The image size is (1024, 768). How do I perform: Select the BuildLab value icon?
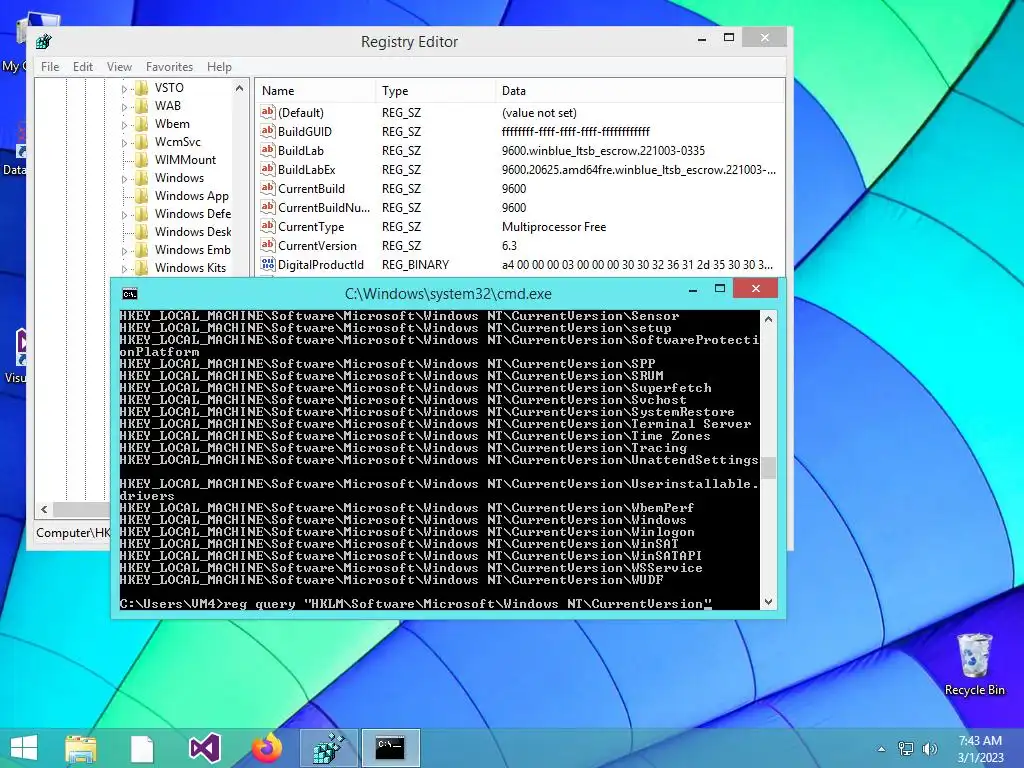pos(268,150)
